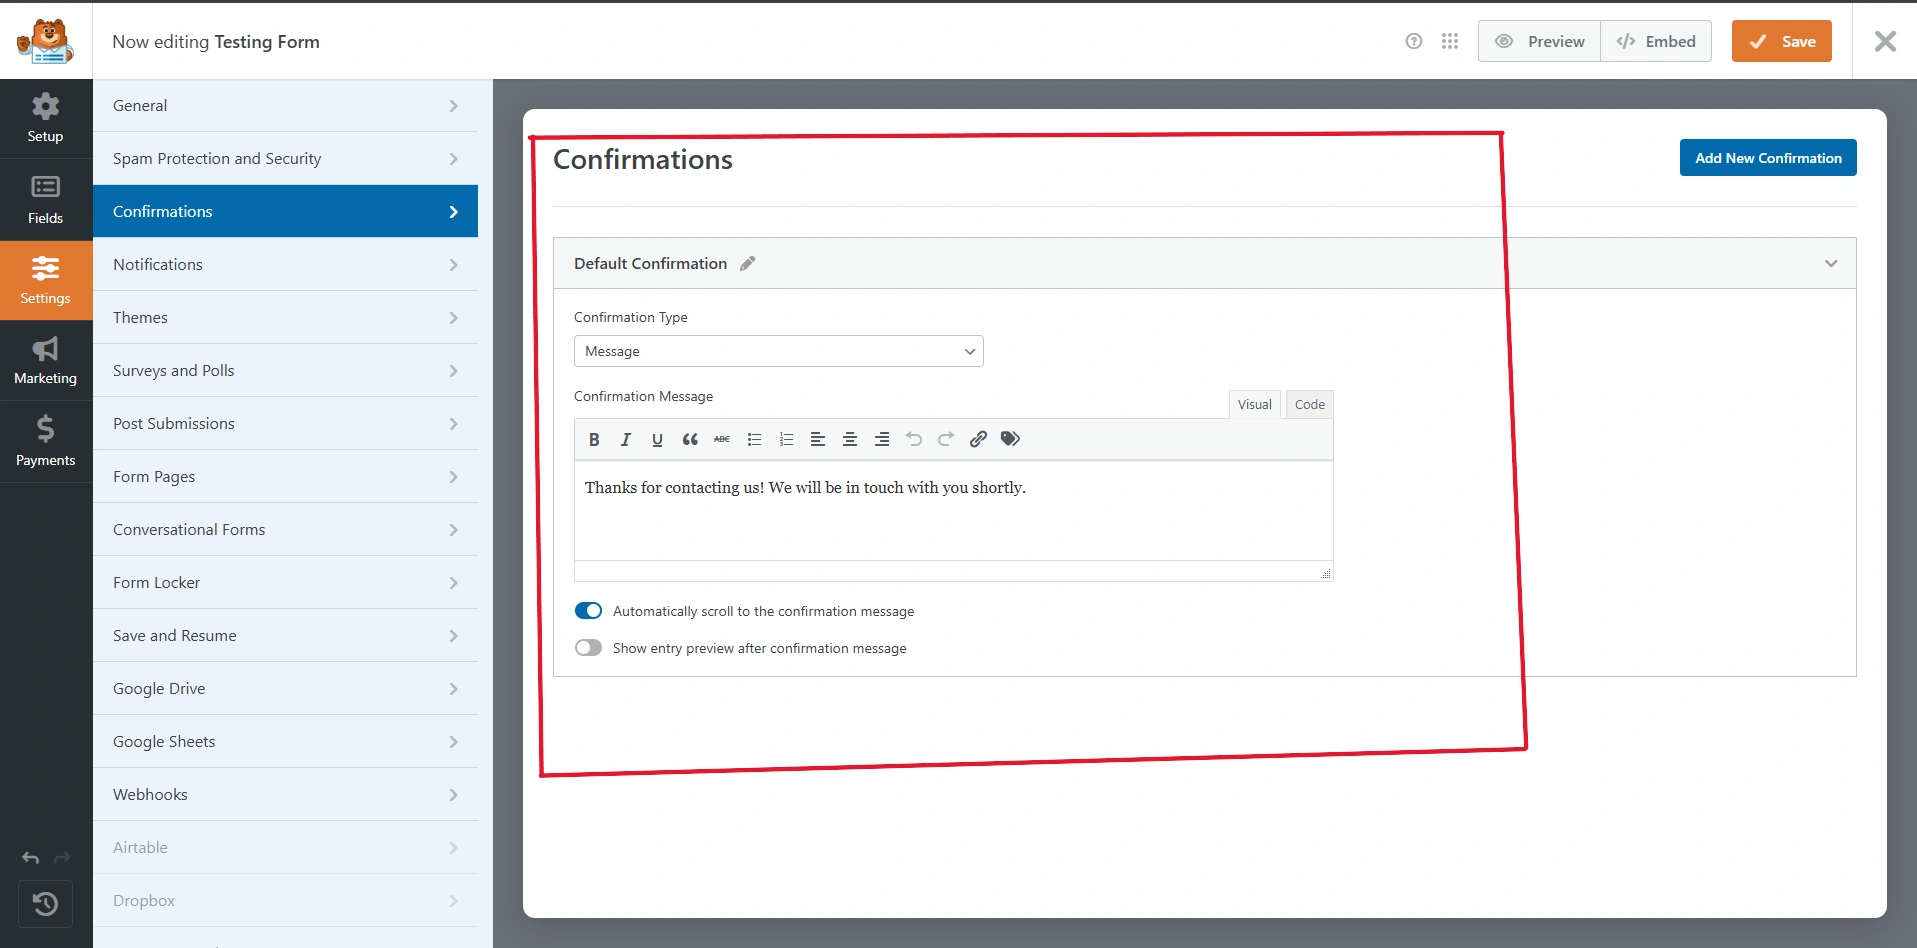1917x948 pixels.
Task: Open the Fields panel in sidebar
Action: pyautogui.click(x=46, y=200)
